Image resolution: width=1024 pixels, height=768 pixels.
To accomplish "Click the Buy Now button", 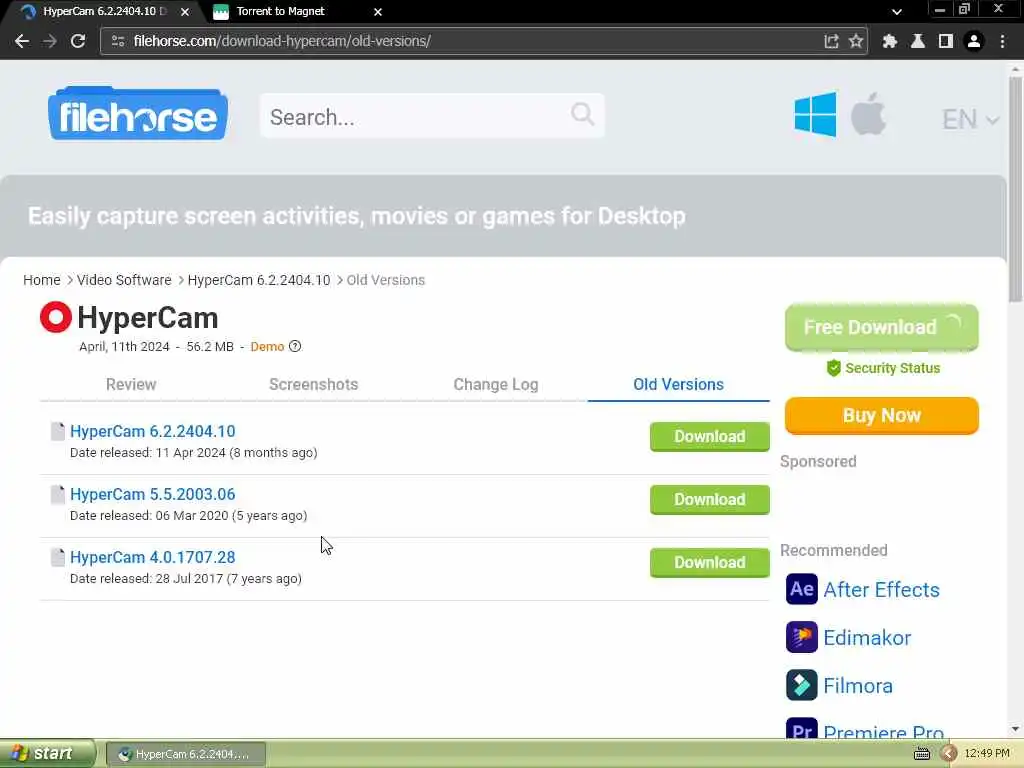I will pos(882,415).
